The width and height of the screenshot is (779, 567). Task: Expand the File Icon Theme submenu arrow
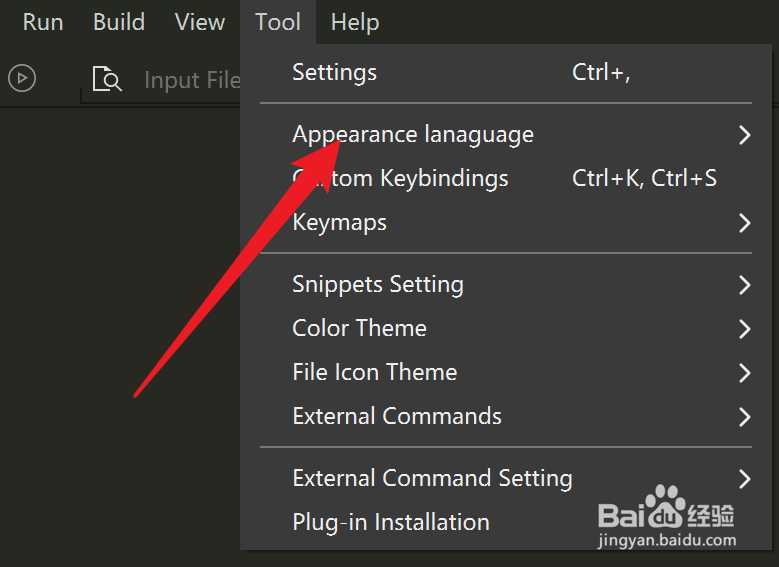tap(743, 372)
